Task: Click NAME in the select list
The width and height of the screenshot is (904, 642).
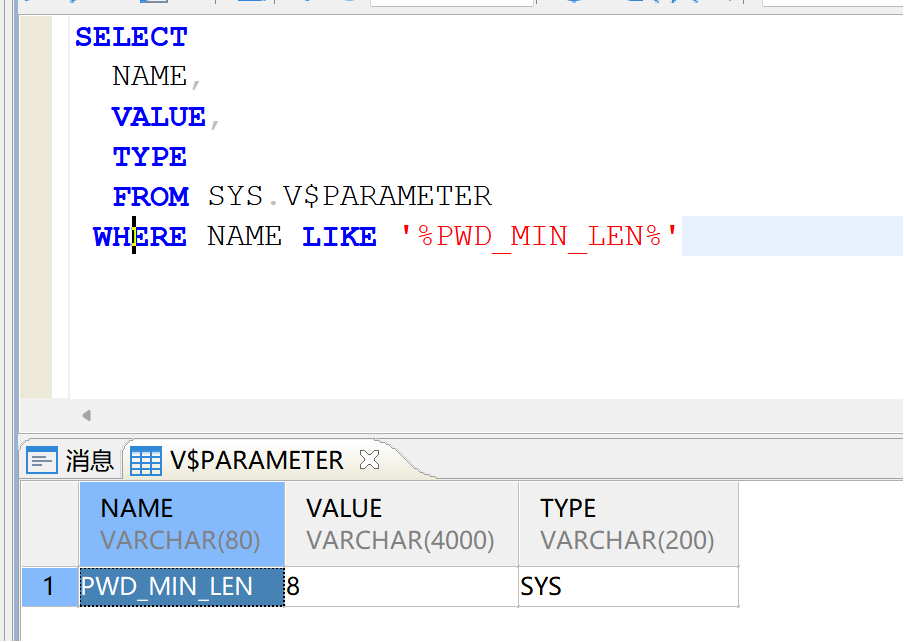Action: [x=149, y=77]
